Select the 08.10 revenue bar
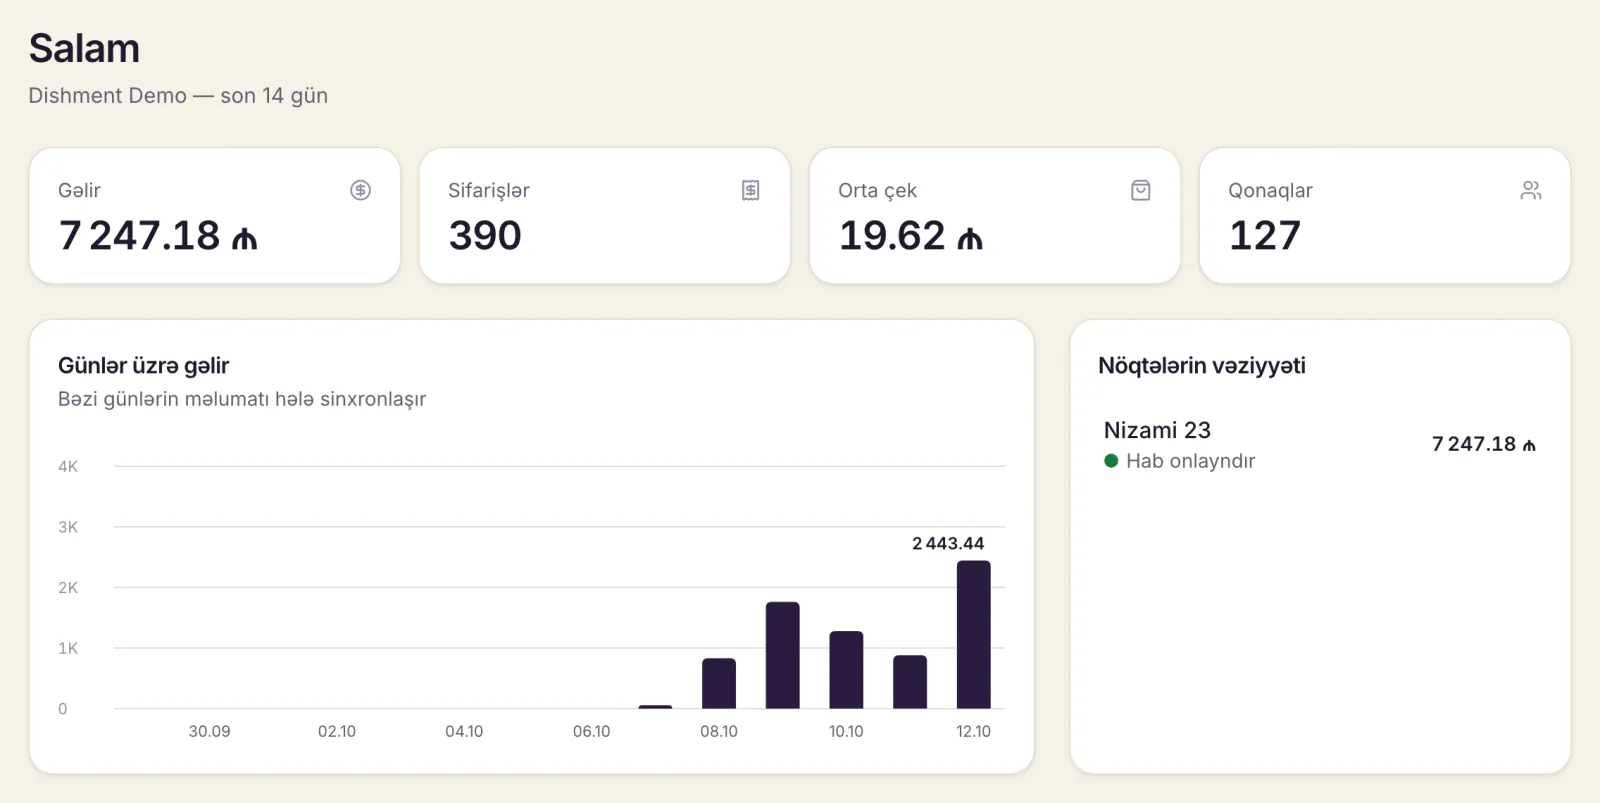 (x=719, y=683)
